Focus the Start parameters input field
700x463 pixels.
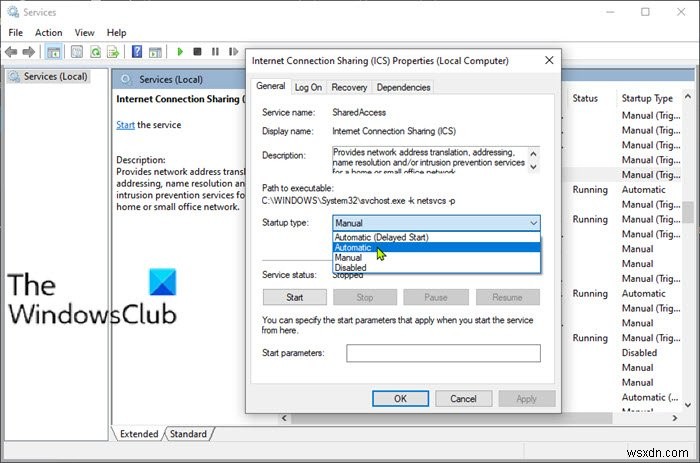[443, 353]
